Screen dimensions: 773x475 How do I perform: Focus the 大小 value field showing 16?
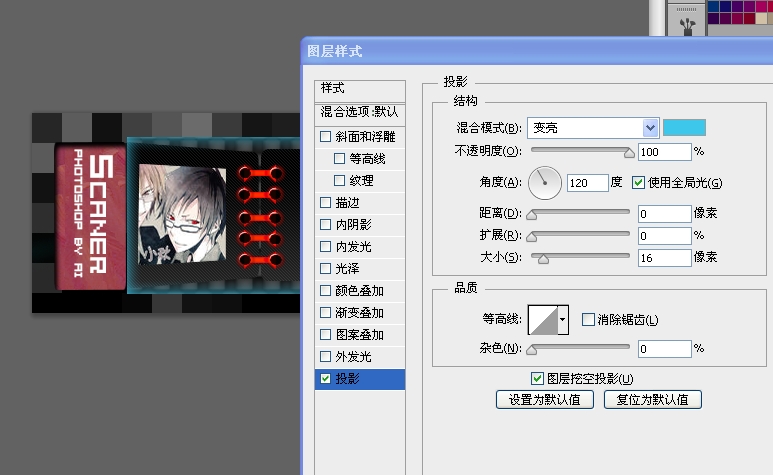click(x=665, y=258)
